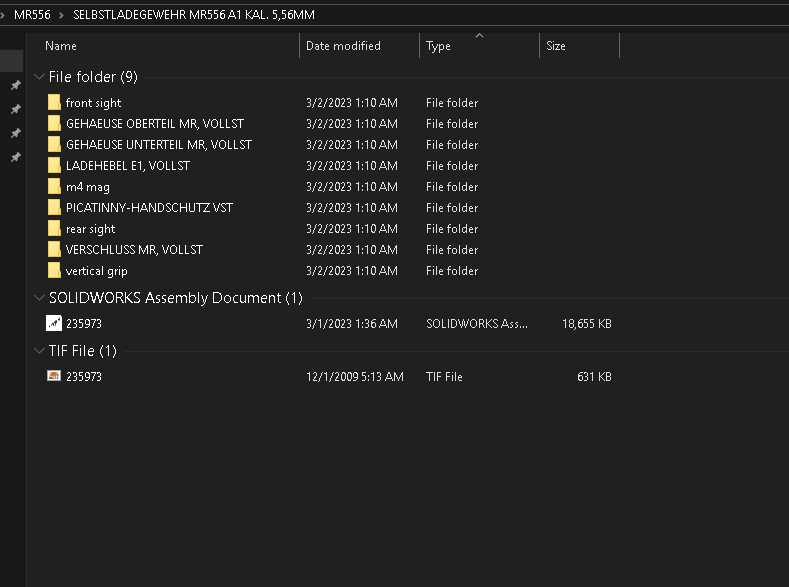Viewport: 789px width, 587px height.
Task: Collapse the TIF File (1) group
Action: (x=39, y=351)
